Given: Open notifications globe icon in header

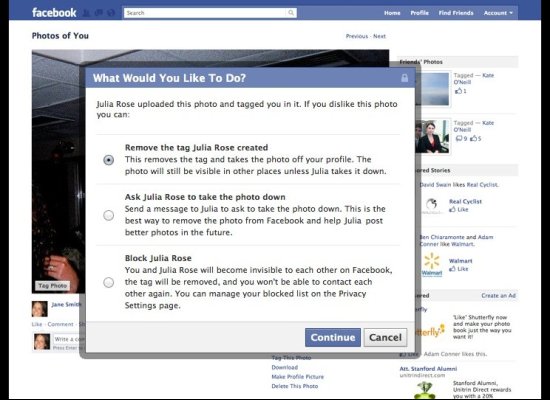Looking at the screenshot, I should click(111, 13).
